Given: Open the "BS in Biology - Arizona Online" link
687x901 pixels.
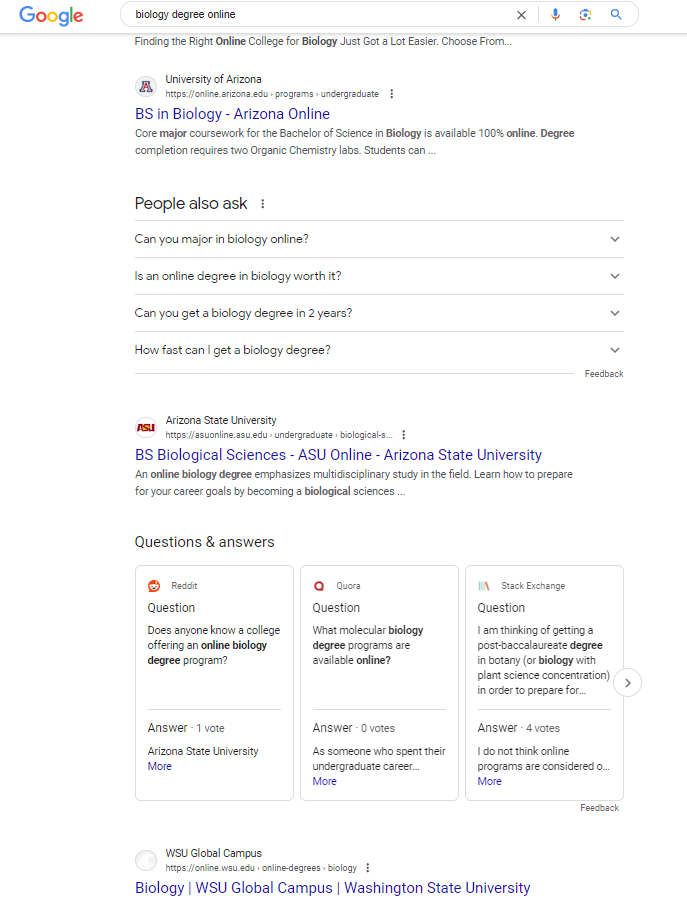Looking at the screenshot, I should point(232,114).
